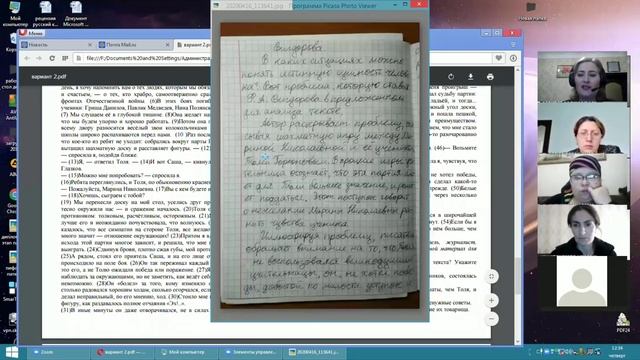Go back in Opera browser

click(27, 58)
